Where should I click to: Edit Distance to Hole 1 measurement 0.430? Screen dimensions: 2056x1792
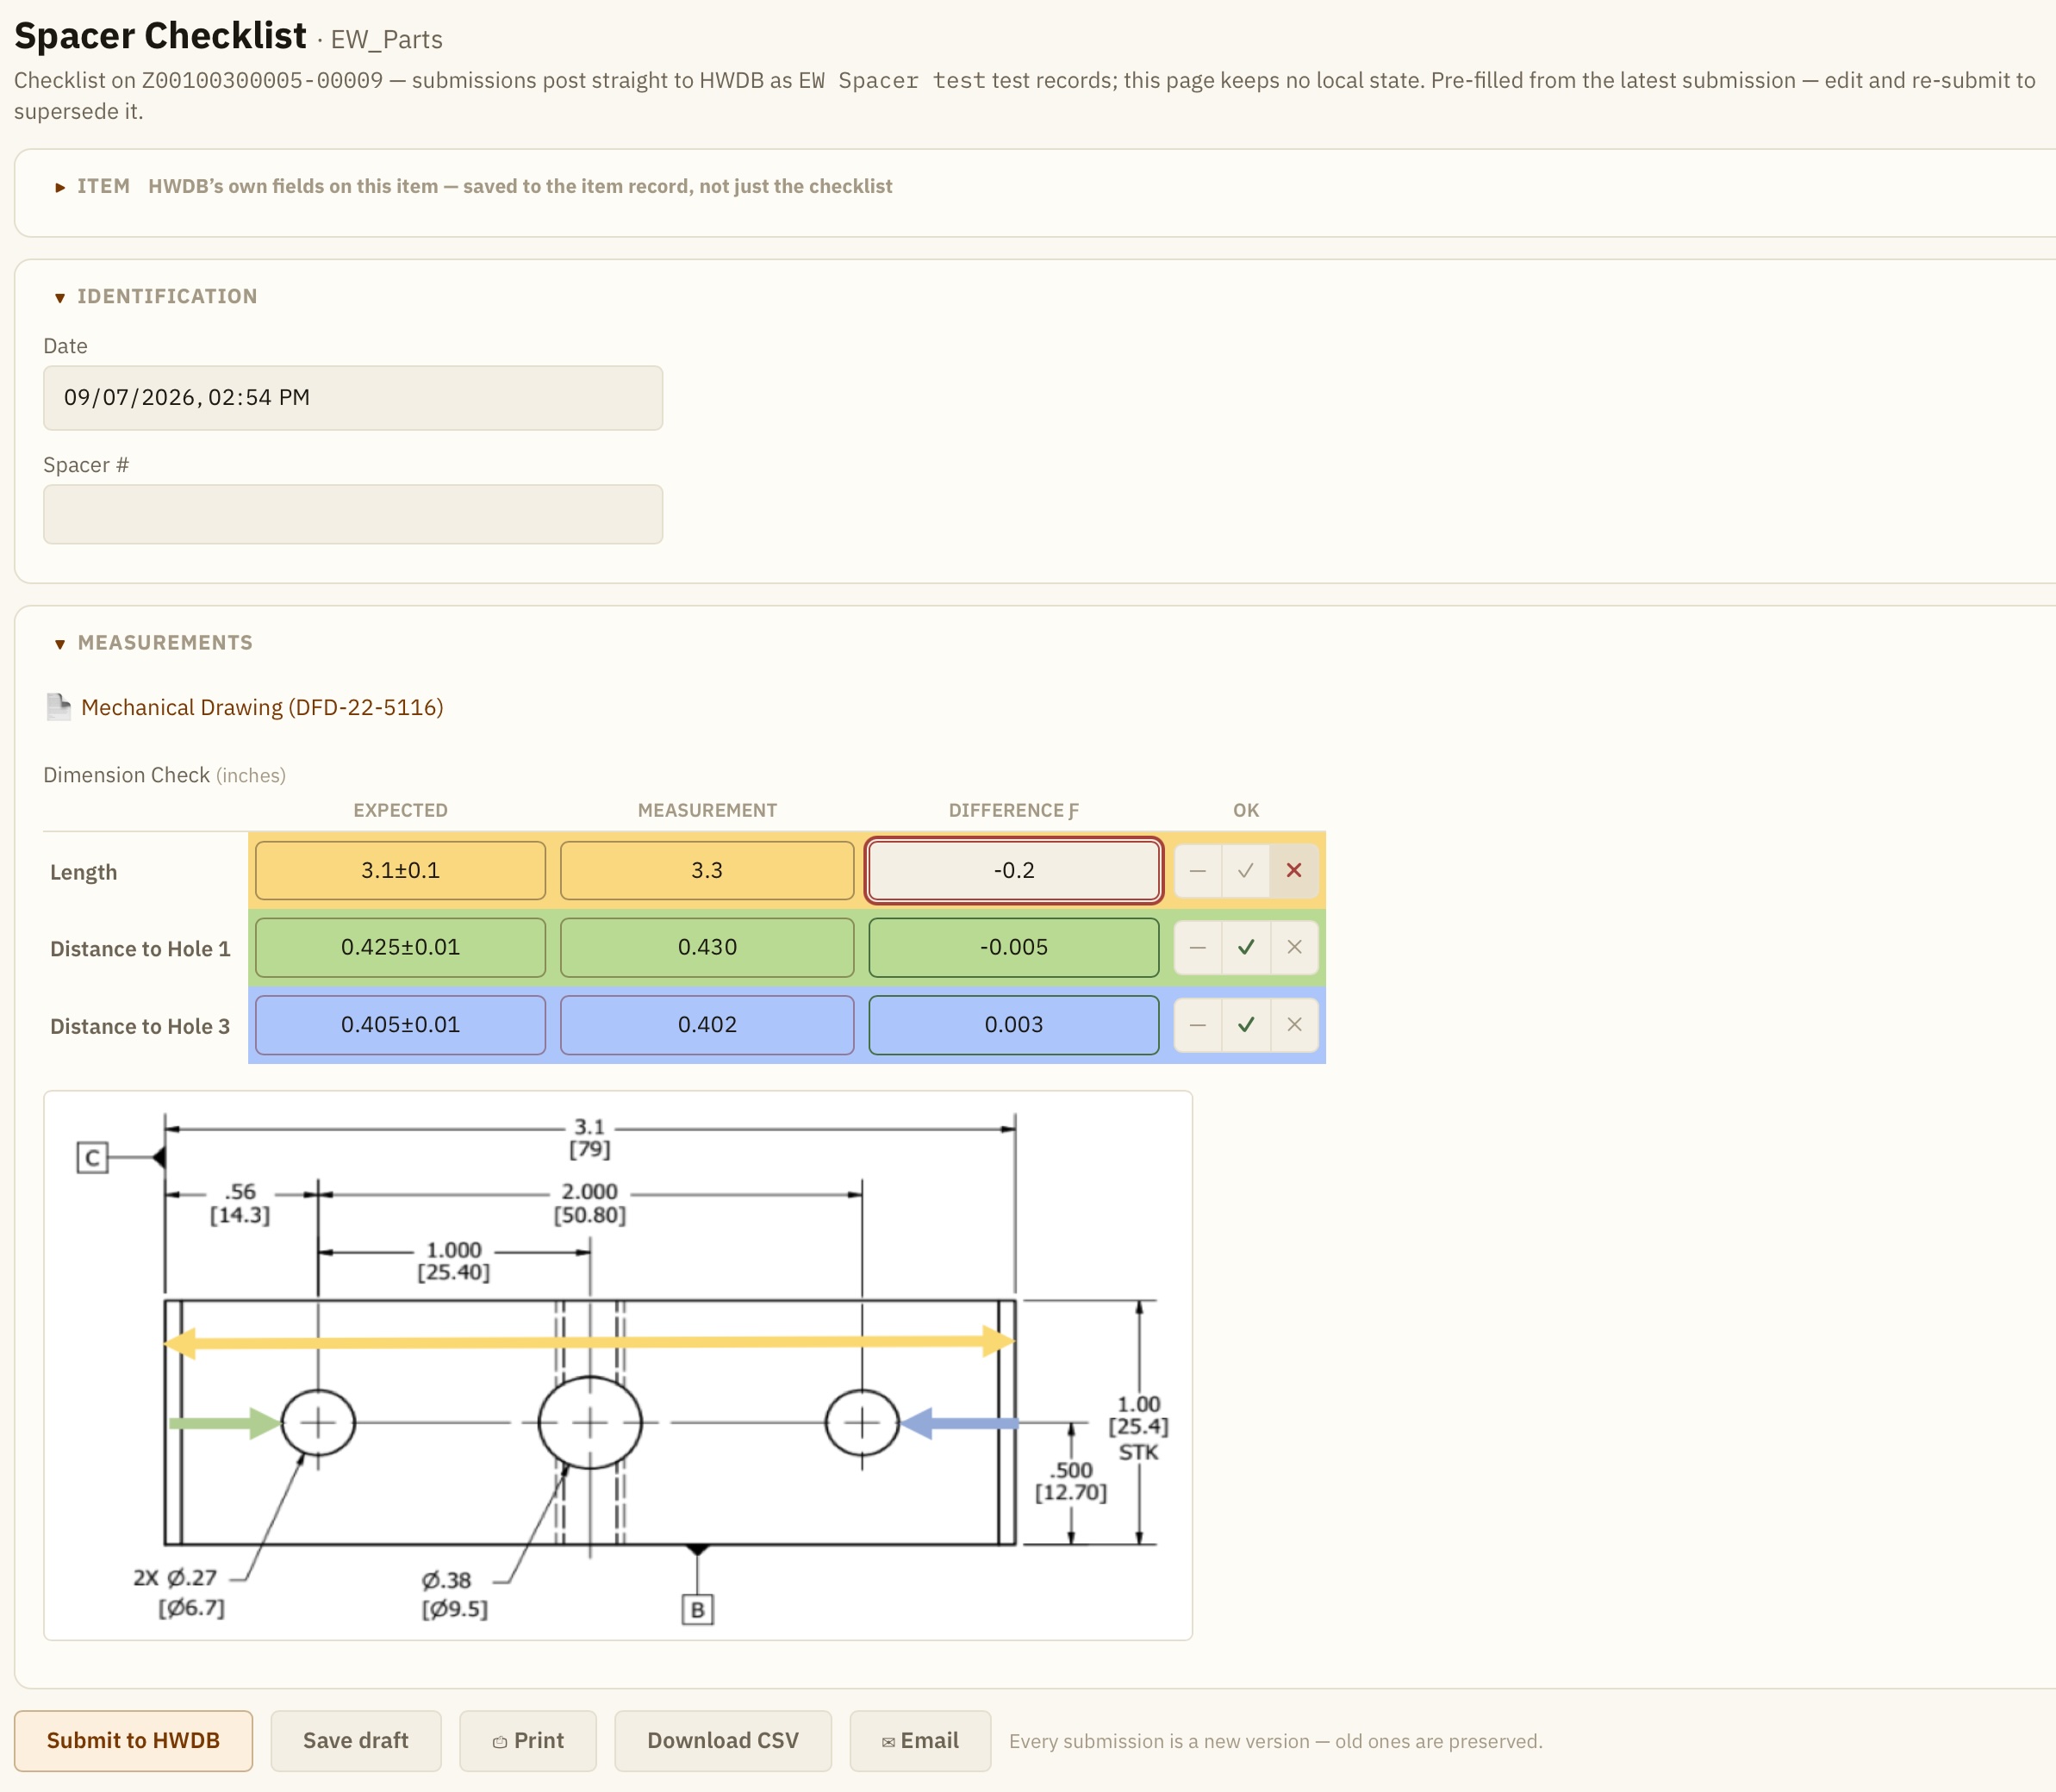(x=707, y=947)
